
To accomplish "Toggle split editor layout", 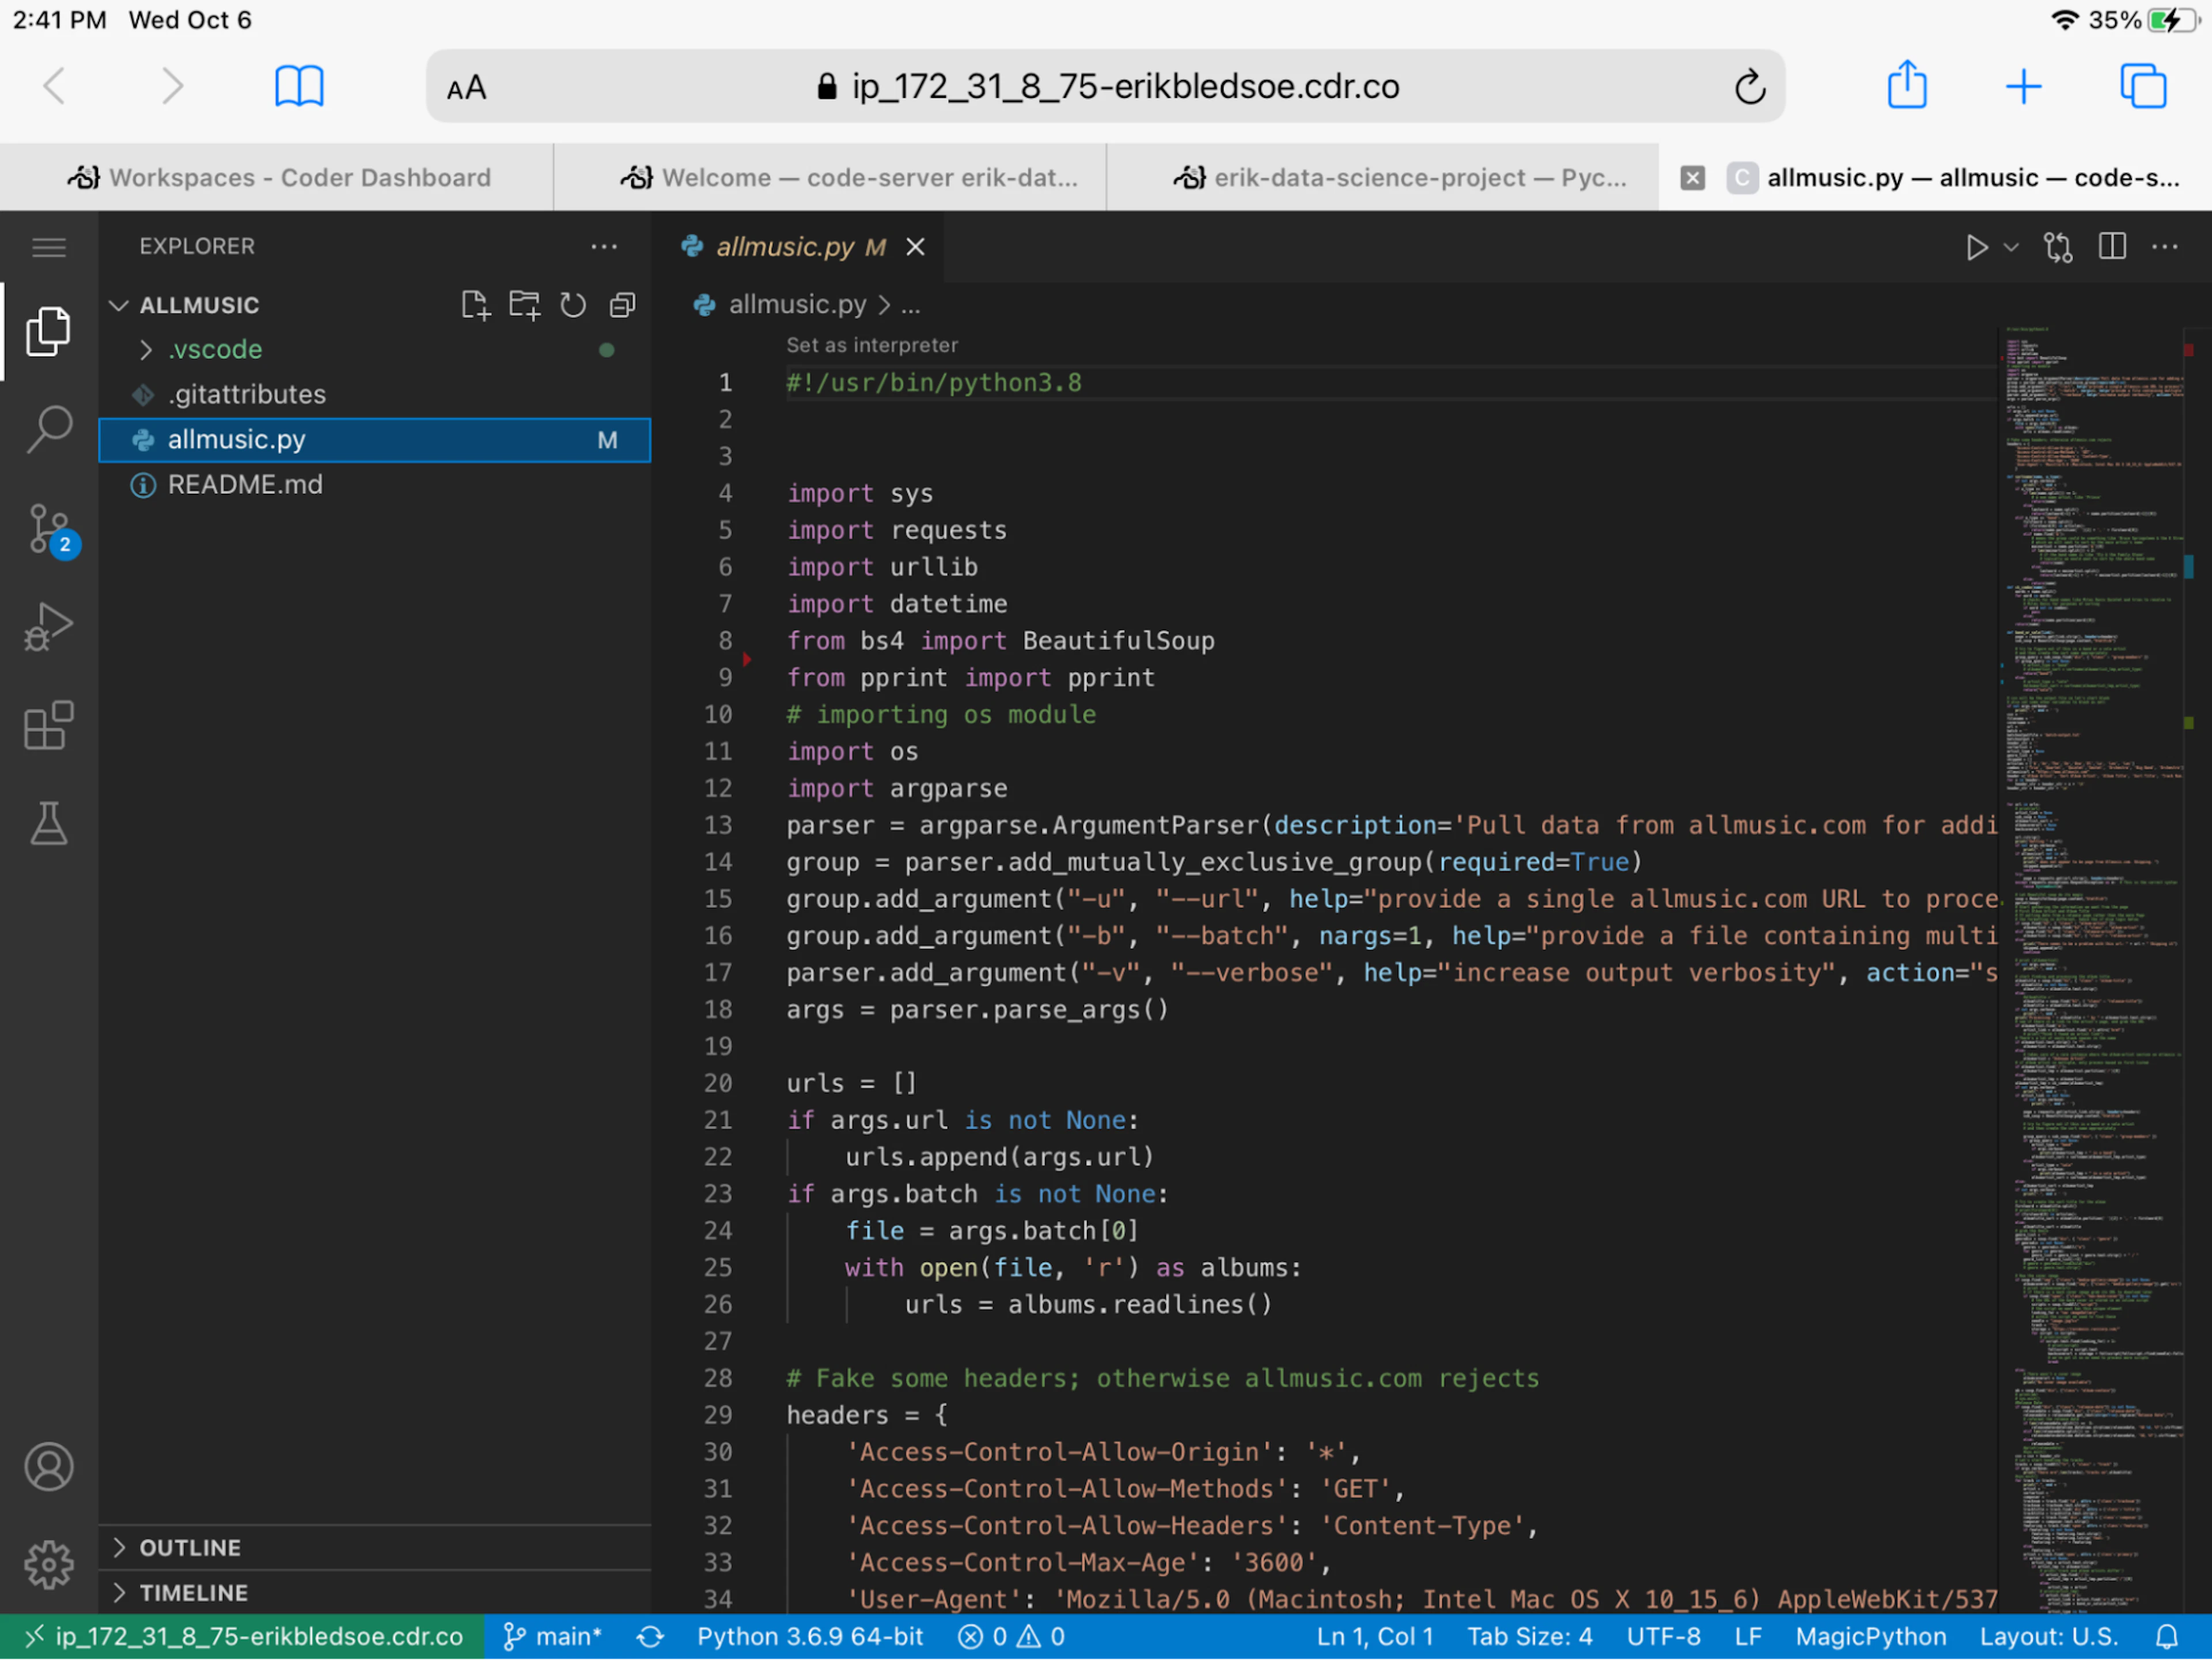I will 2112,247.
